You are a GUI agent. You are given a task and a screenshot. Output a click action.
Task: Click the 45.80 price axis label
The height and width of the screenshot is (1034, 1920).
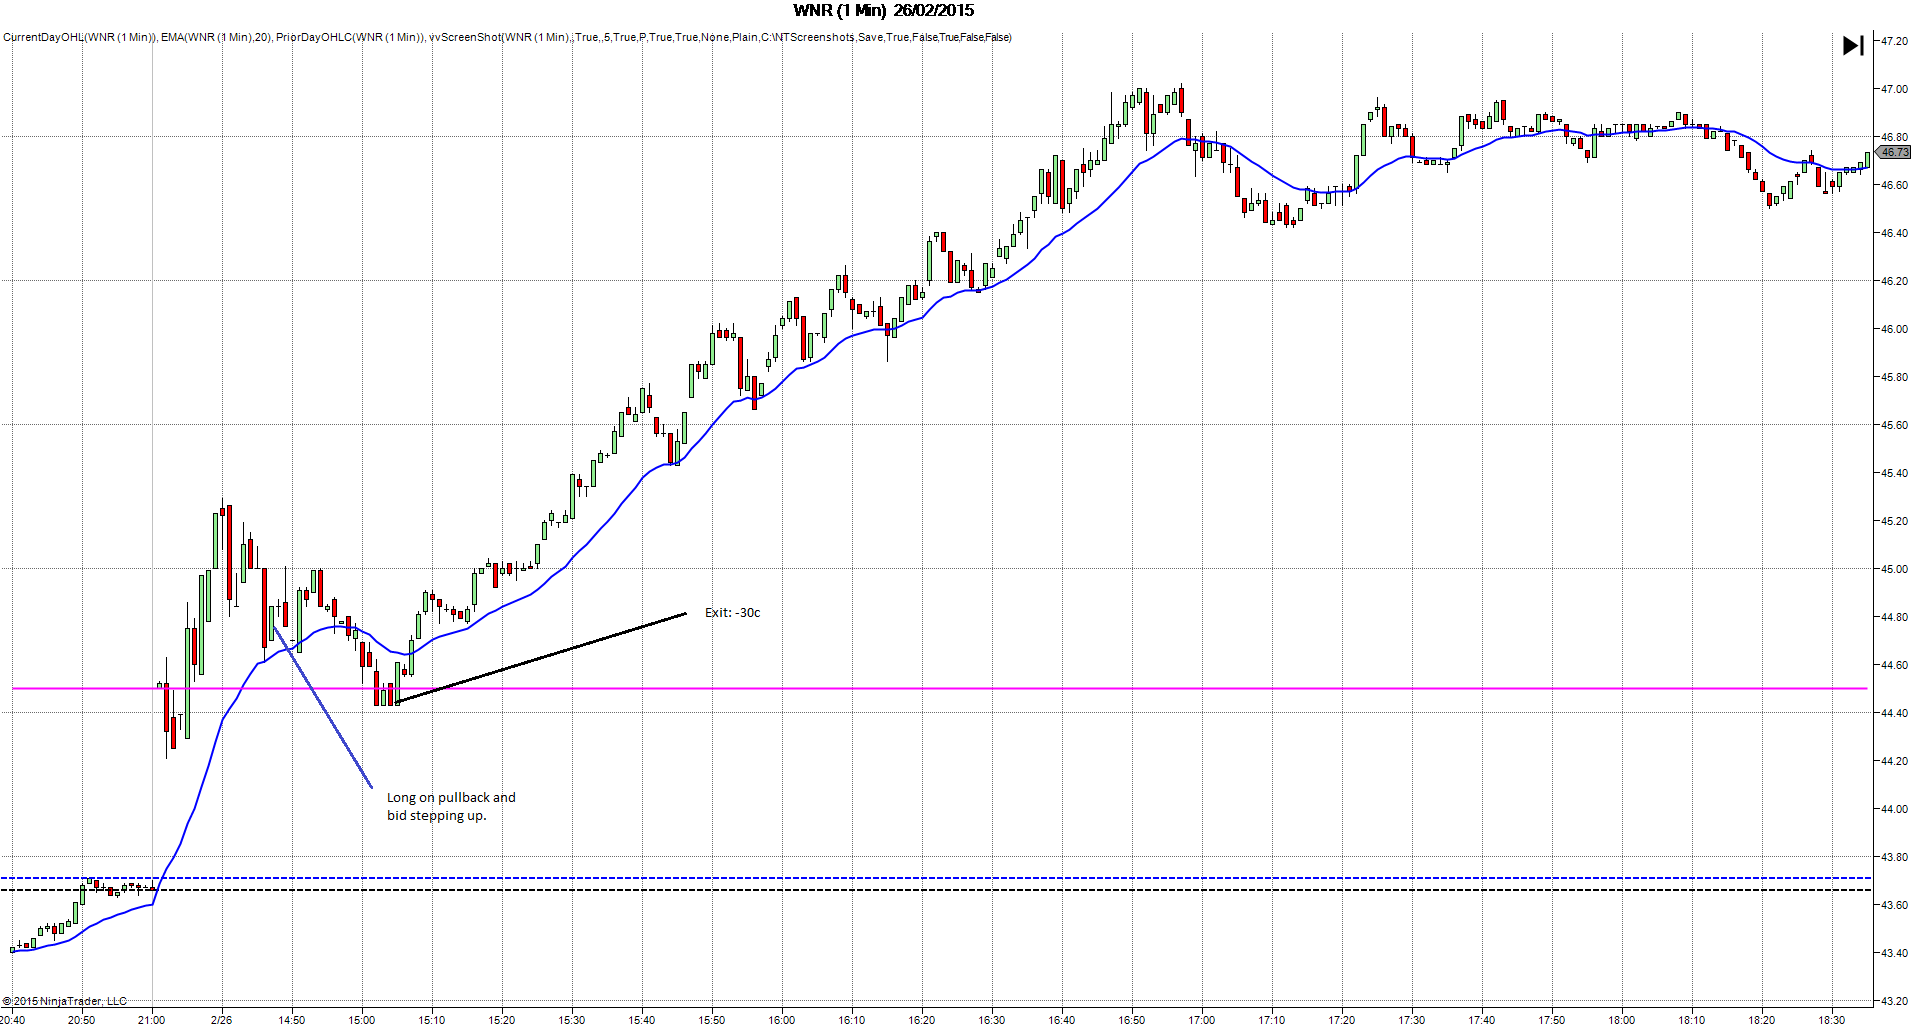(1894, 377)
